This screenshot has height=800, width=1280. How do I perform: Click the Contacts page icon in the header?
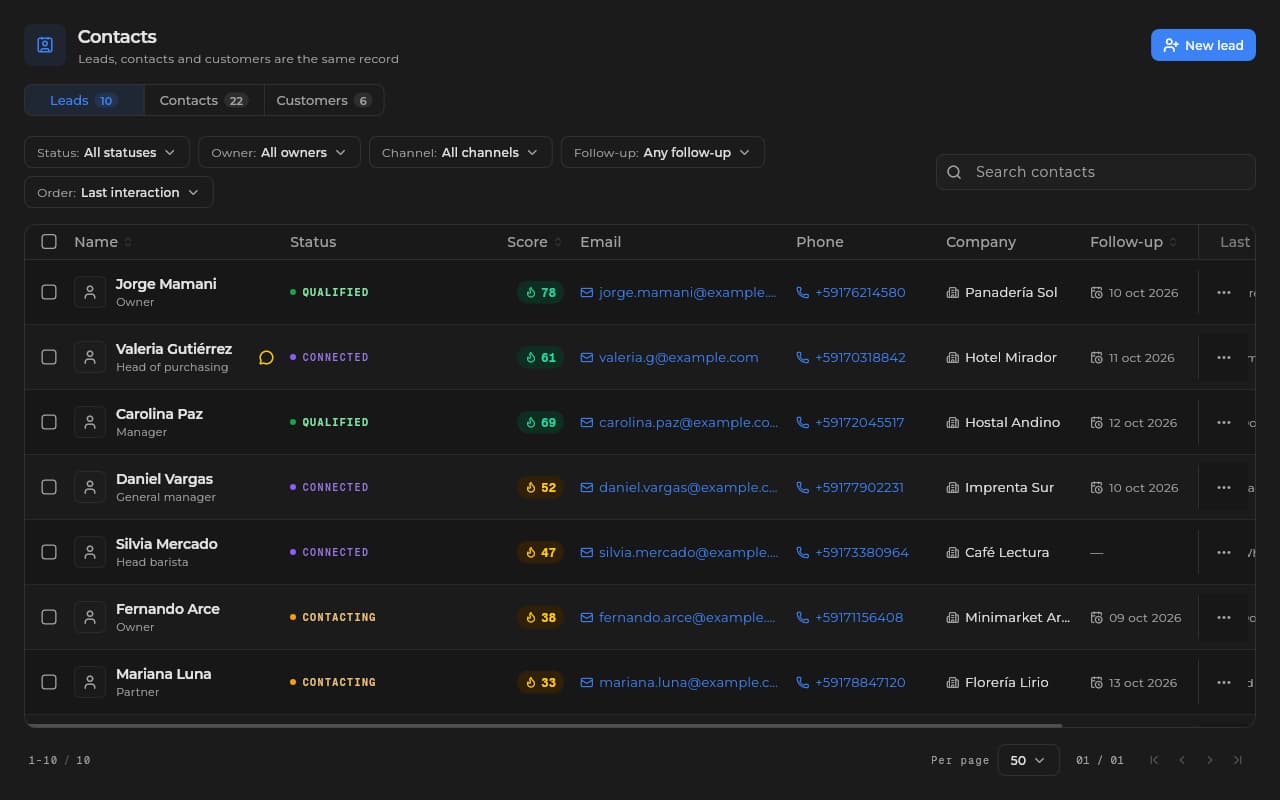point(45,45)
